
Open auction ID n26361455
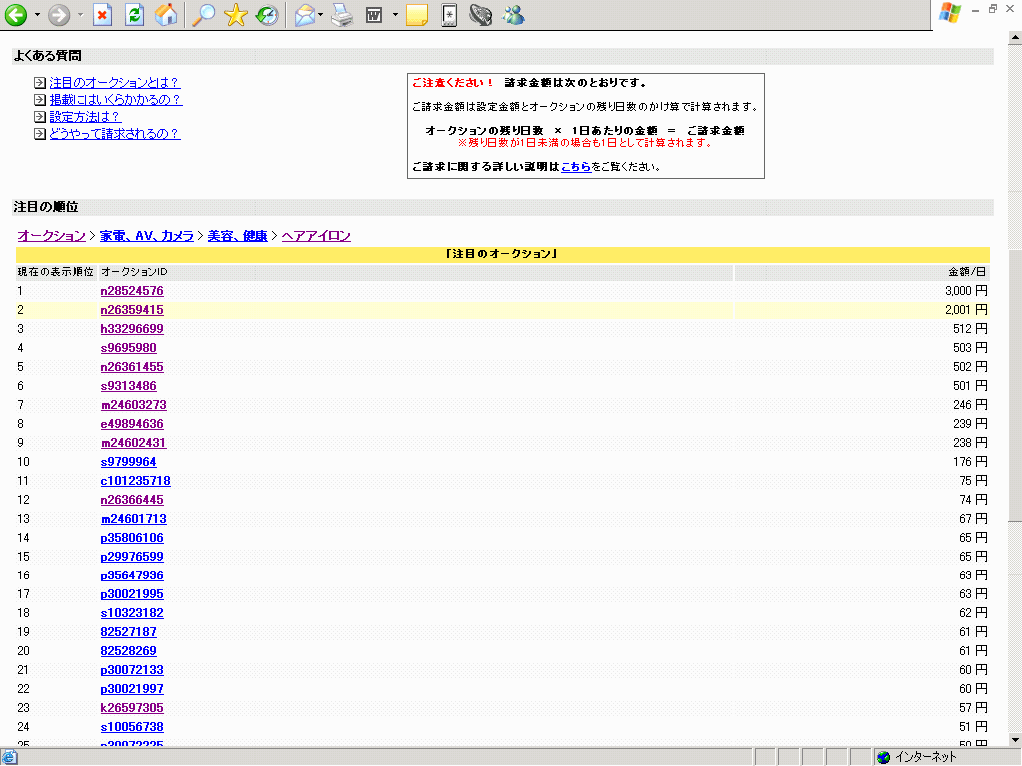point(132,366)
